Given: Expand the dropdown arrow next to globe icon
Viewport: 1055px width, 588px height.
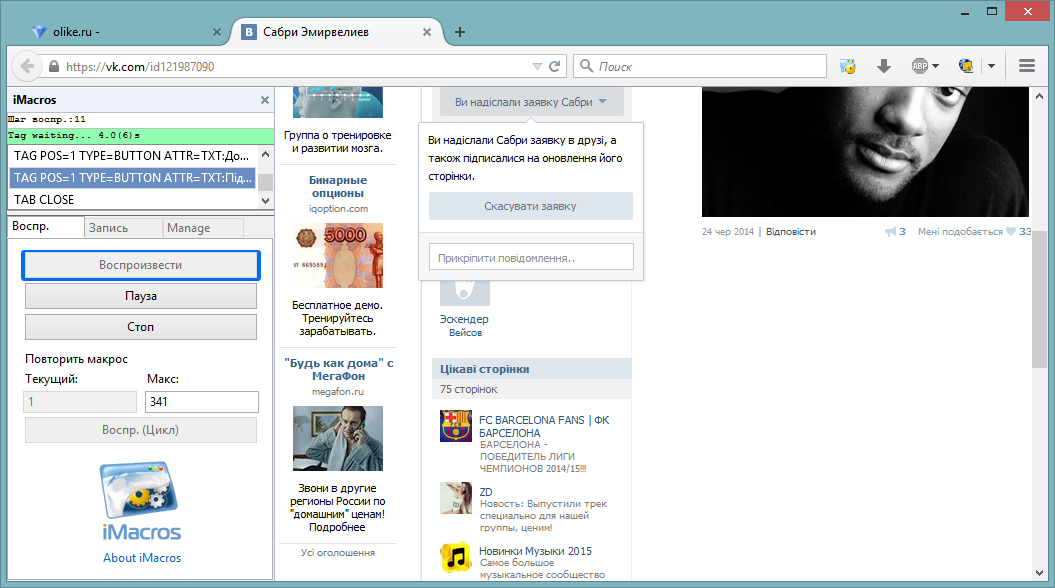Looking at the screenshot, I should [991, 66].
